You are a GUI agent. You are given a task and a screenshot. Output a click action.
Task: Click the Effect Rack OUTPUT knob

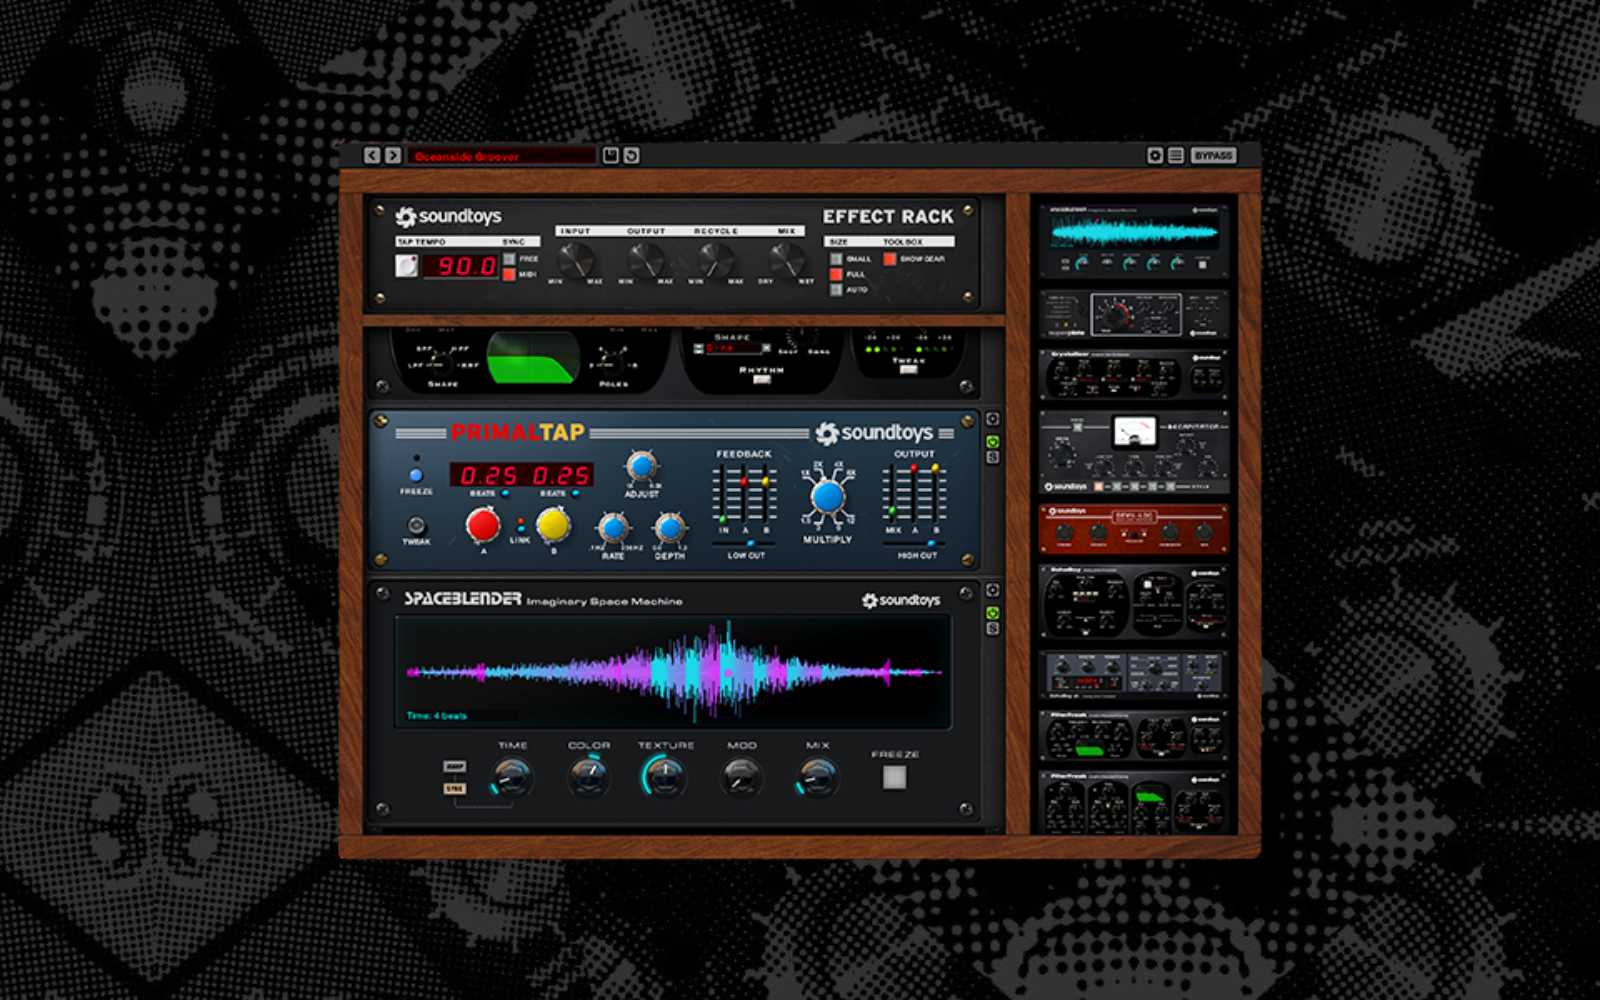[x=645, y=260]
